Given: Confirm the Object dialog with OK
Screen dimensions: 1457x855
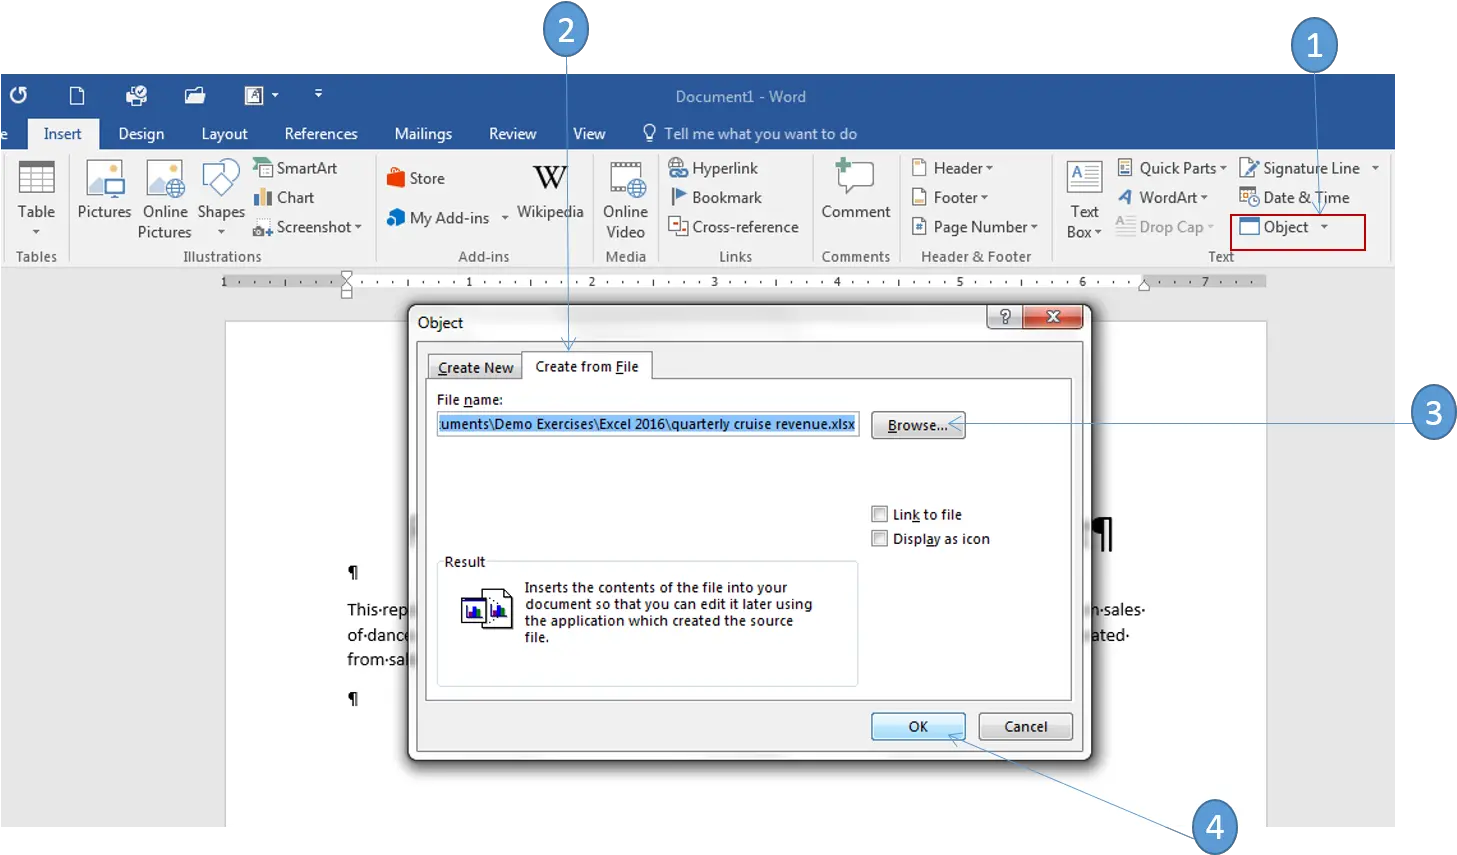Looking at the screenshot, I should click(x=918, y=727).
